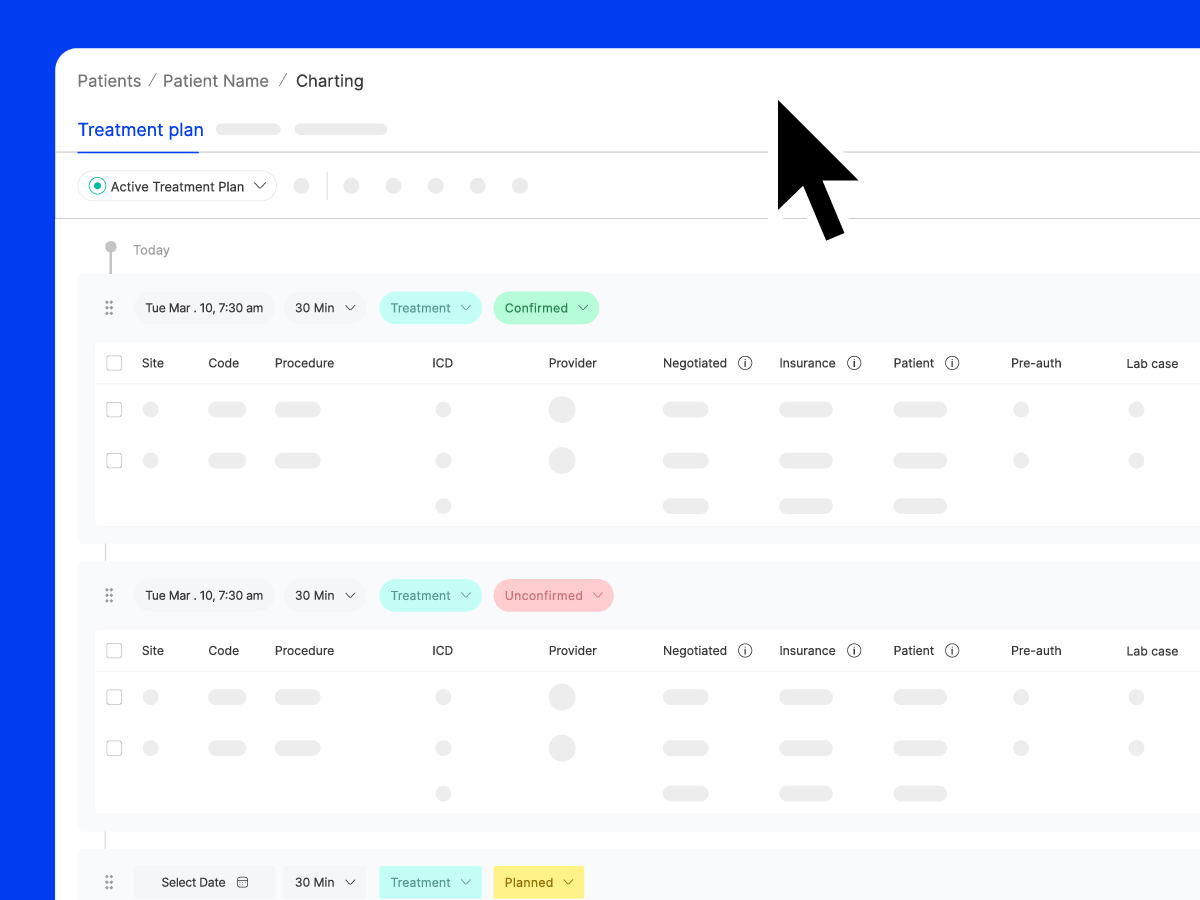The height and width of the screenshot is (900, 1200).
Task: Click the ICD column header in the Unconfirmed table
Action: pos(443,650)
